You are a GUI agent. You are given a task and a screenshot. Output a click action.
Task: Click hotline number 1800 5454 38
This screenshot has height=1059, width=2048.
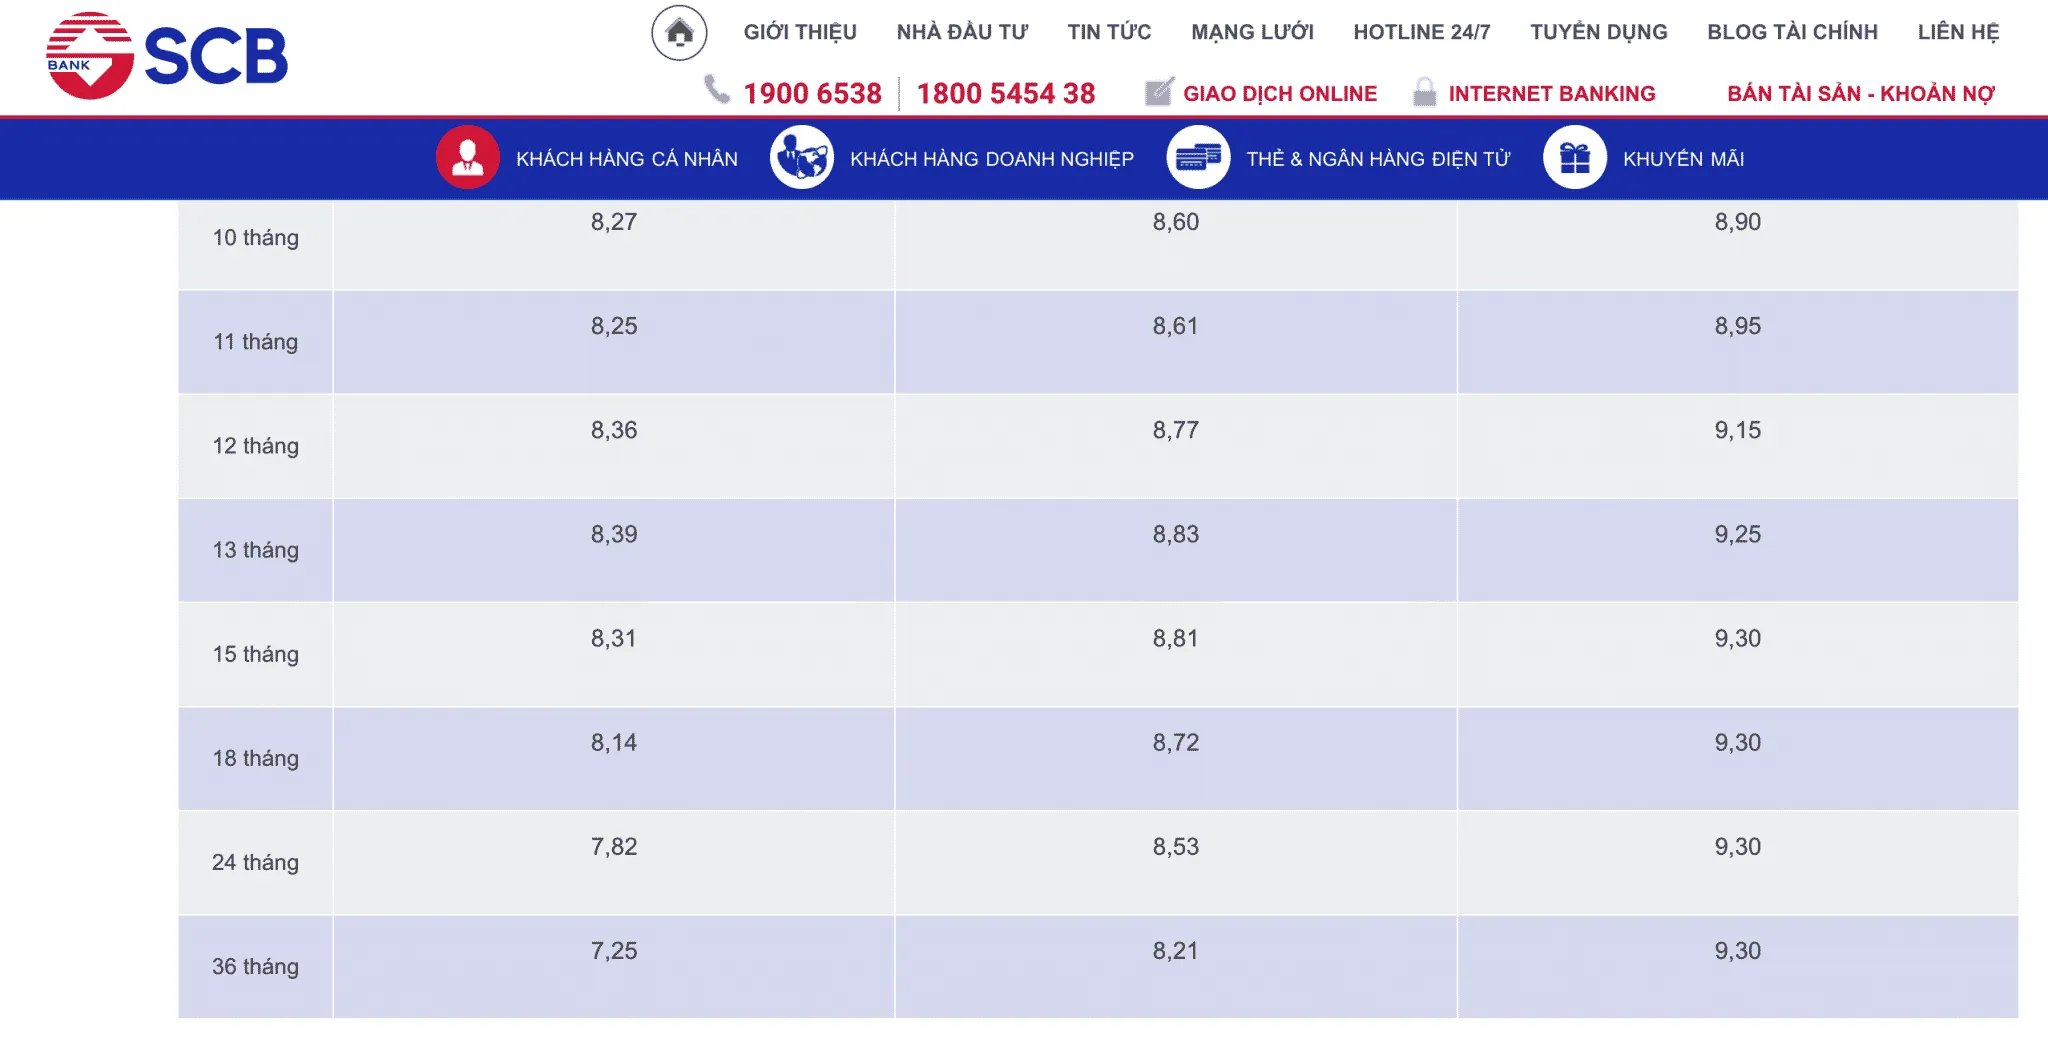[x=1006, y=93]
